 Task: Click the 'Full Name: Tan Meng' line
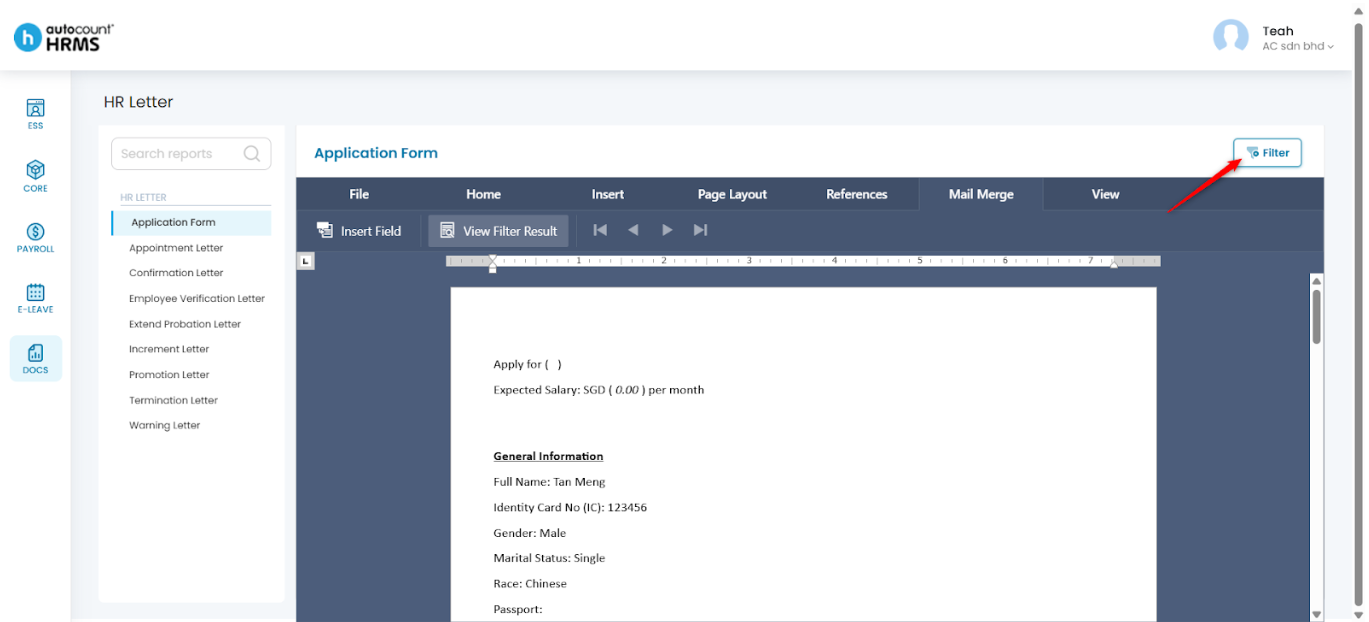click(x=549, y=482)
